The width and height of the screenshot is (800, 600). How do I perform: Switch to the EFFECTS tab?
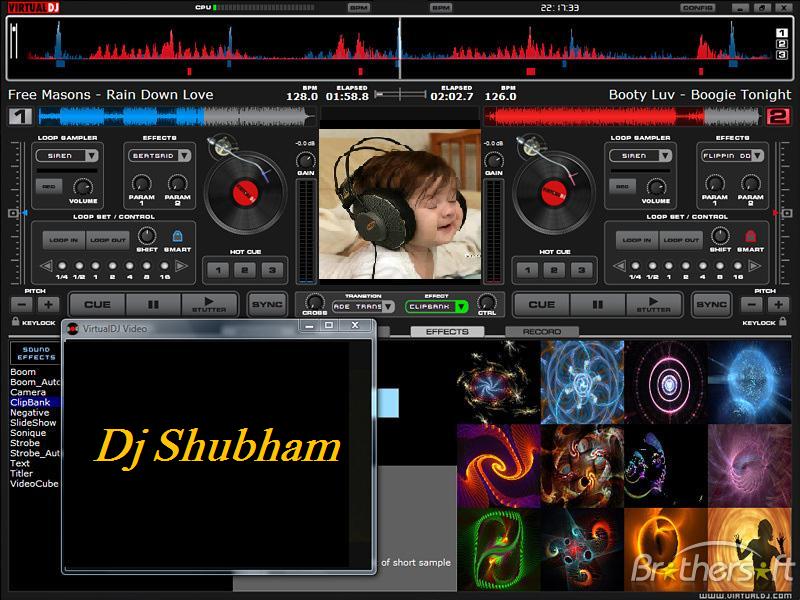pos(447,332)
